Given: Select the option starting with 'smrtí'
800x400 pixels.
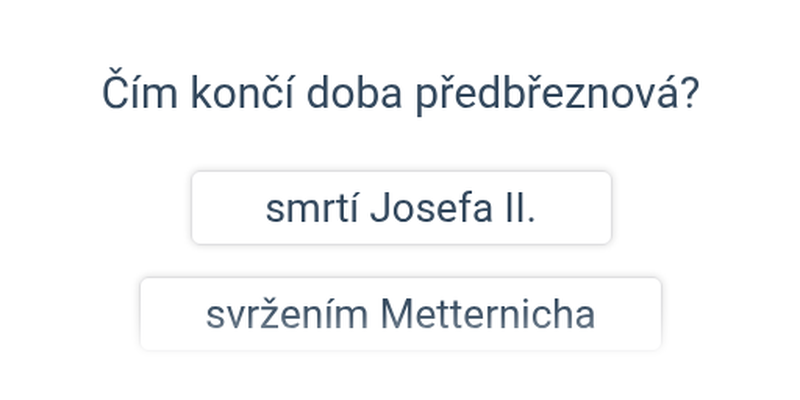Looking at the screenshot, I should coord(400,208).
